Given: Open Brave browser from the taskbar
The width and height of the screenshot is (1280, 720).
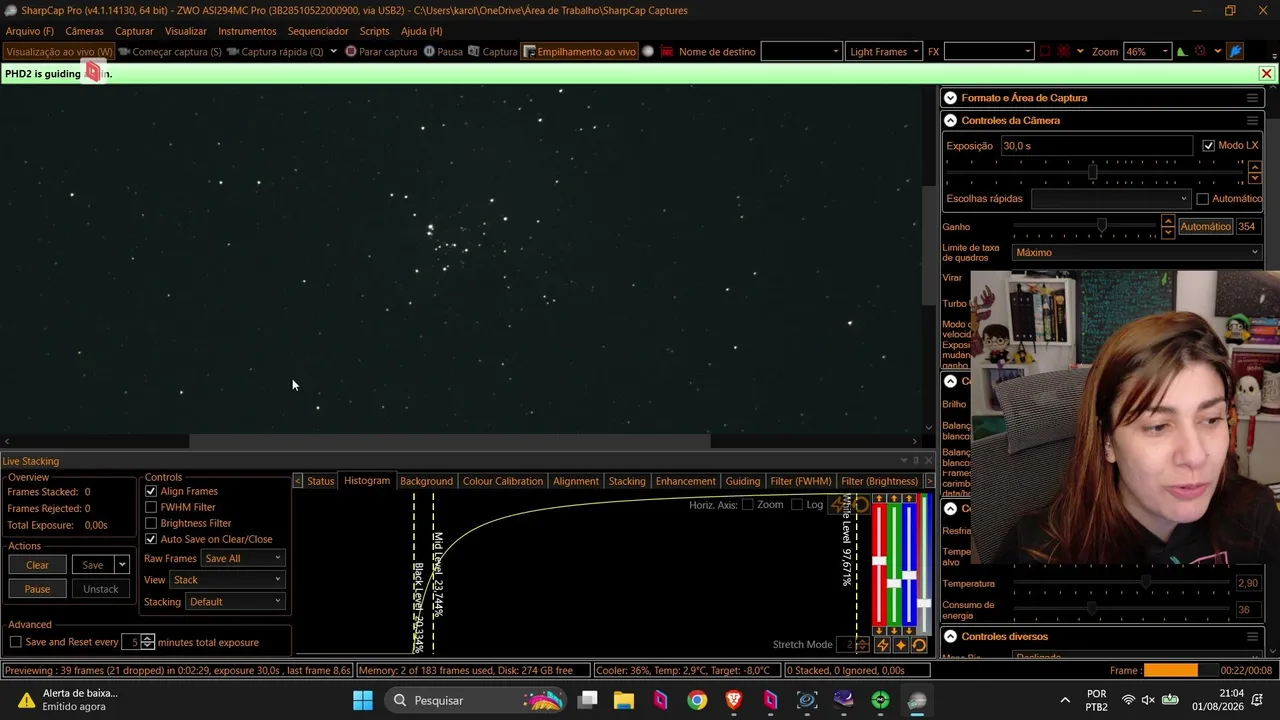Looking at the screenshot, I should click(734, 700).
